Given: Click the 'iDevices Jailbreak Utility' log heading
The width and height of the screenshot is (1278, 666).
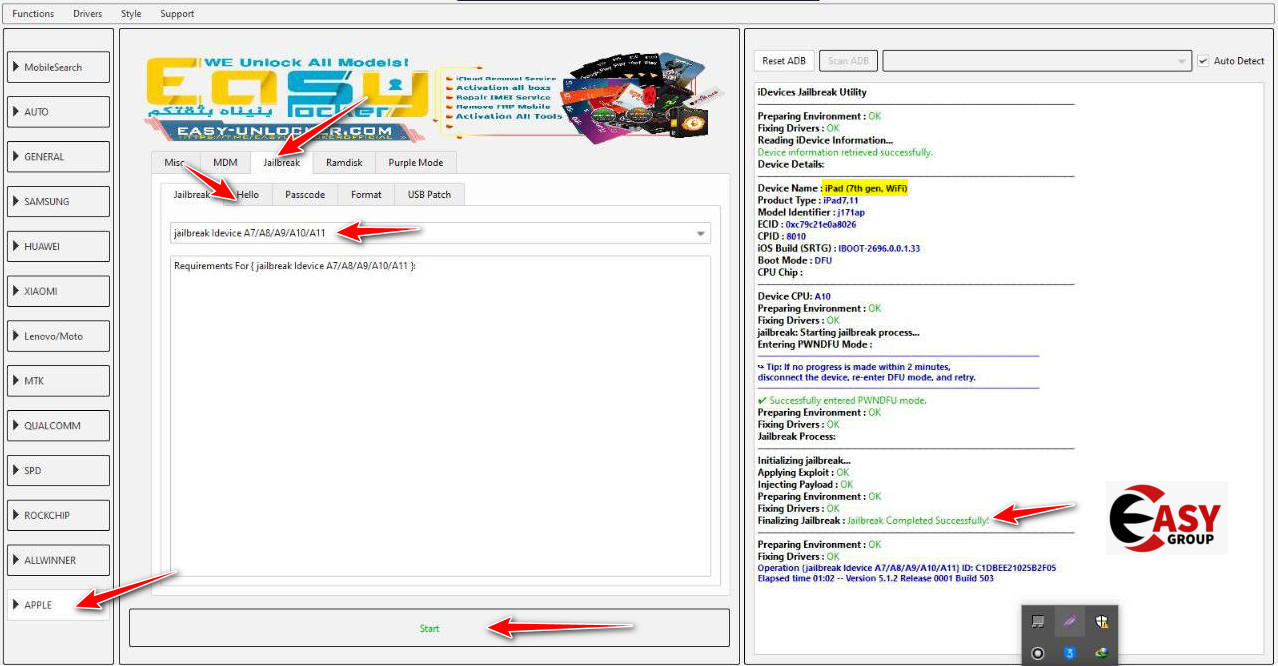Looking at the screenshot, I should (812, 92).
